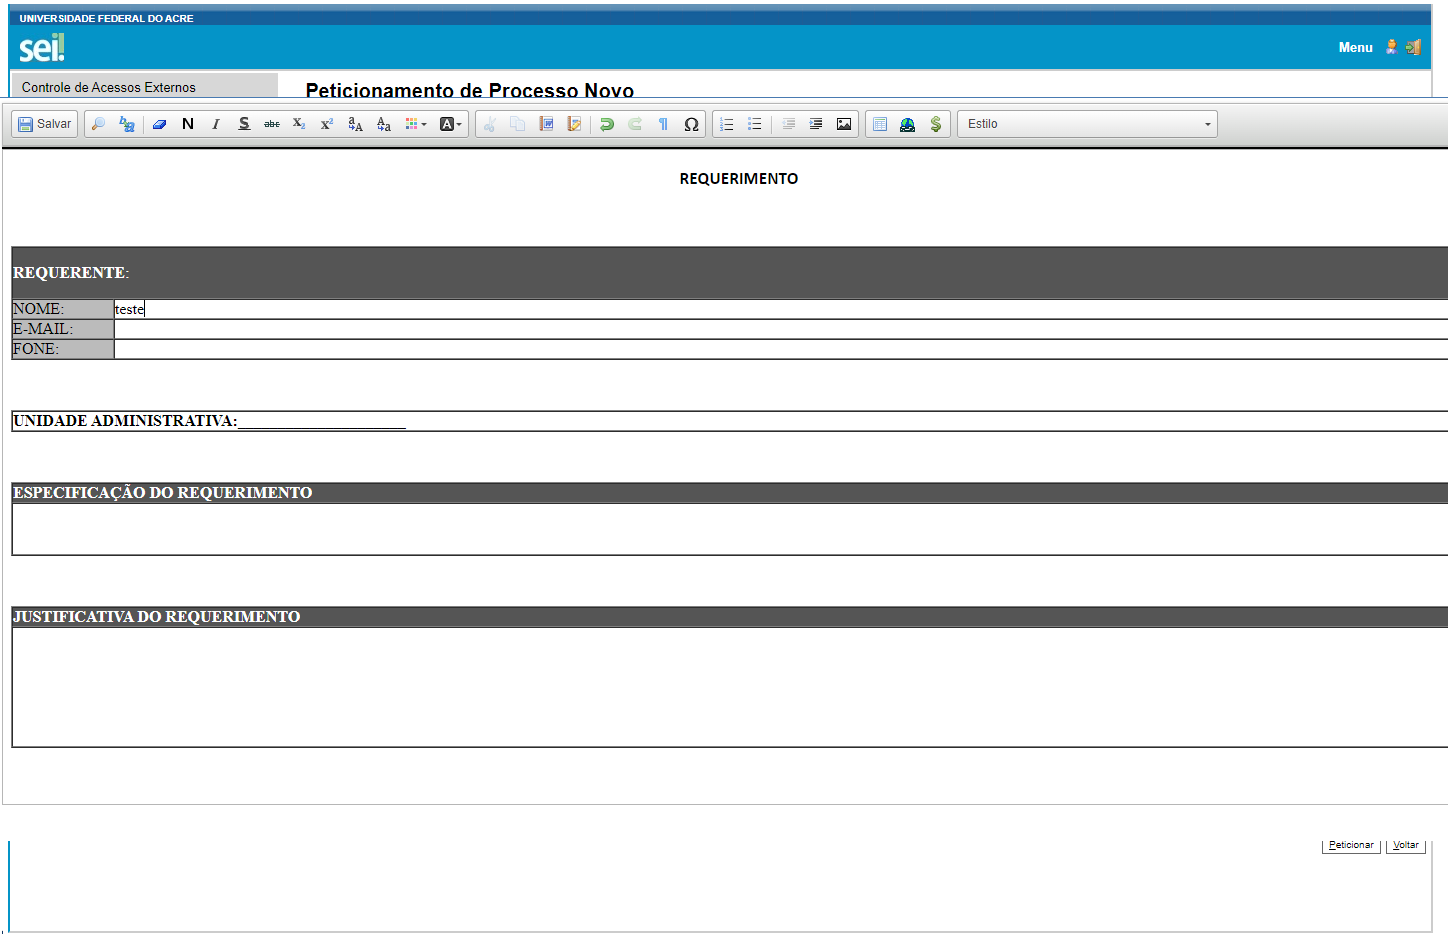Open the find (magnifier) tool
Screen dimensions: 1448x939
tap(98, 124)
